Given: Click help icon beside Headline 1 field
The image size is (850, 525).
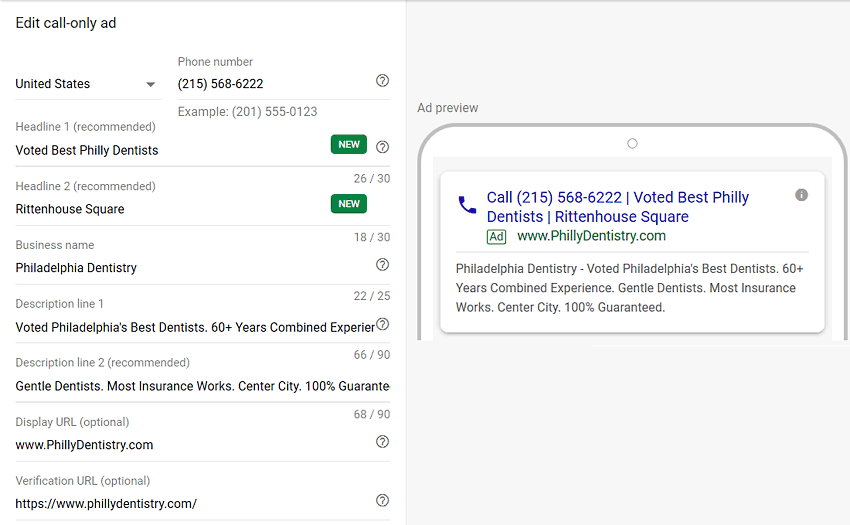Looking at the screenshot, I should pyautogui.click(x=382, y=147).
